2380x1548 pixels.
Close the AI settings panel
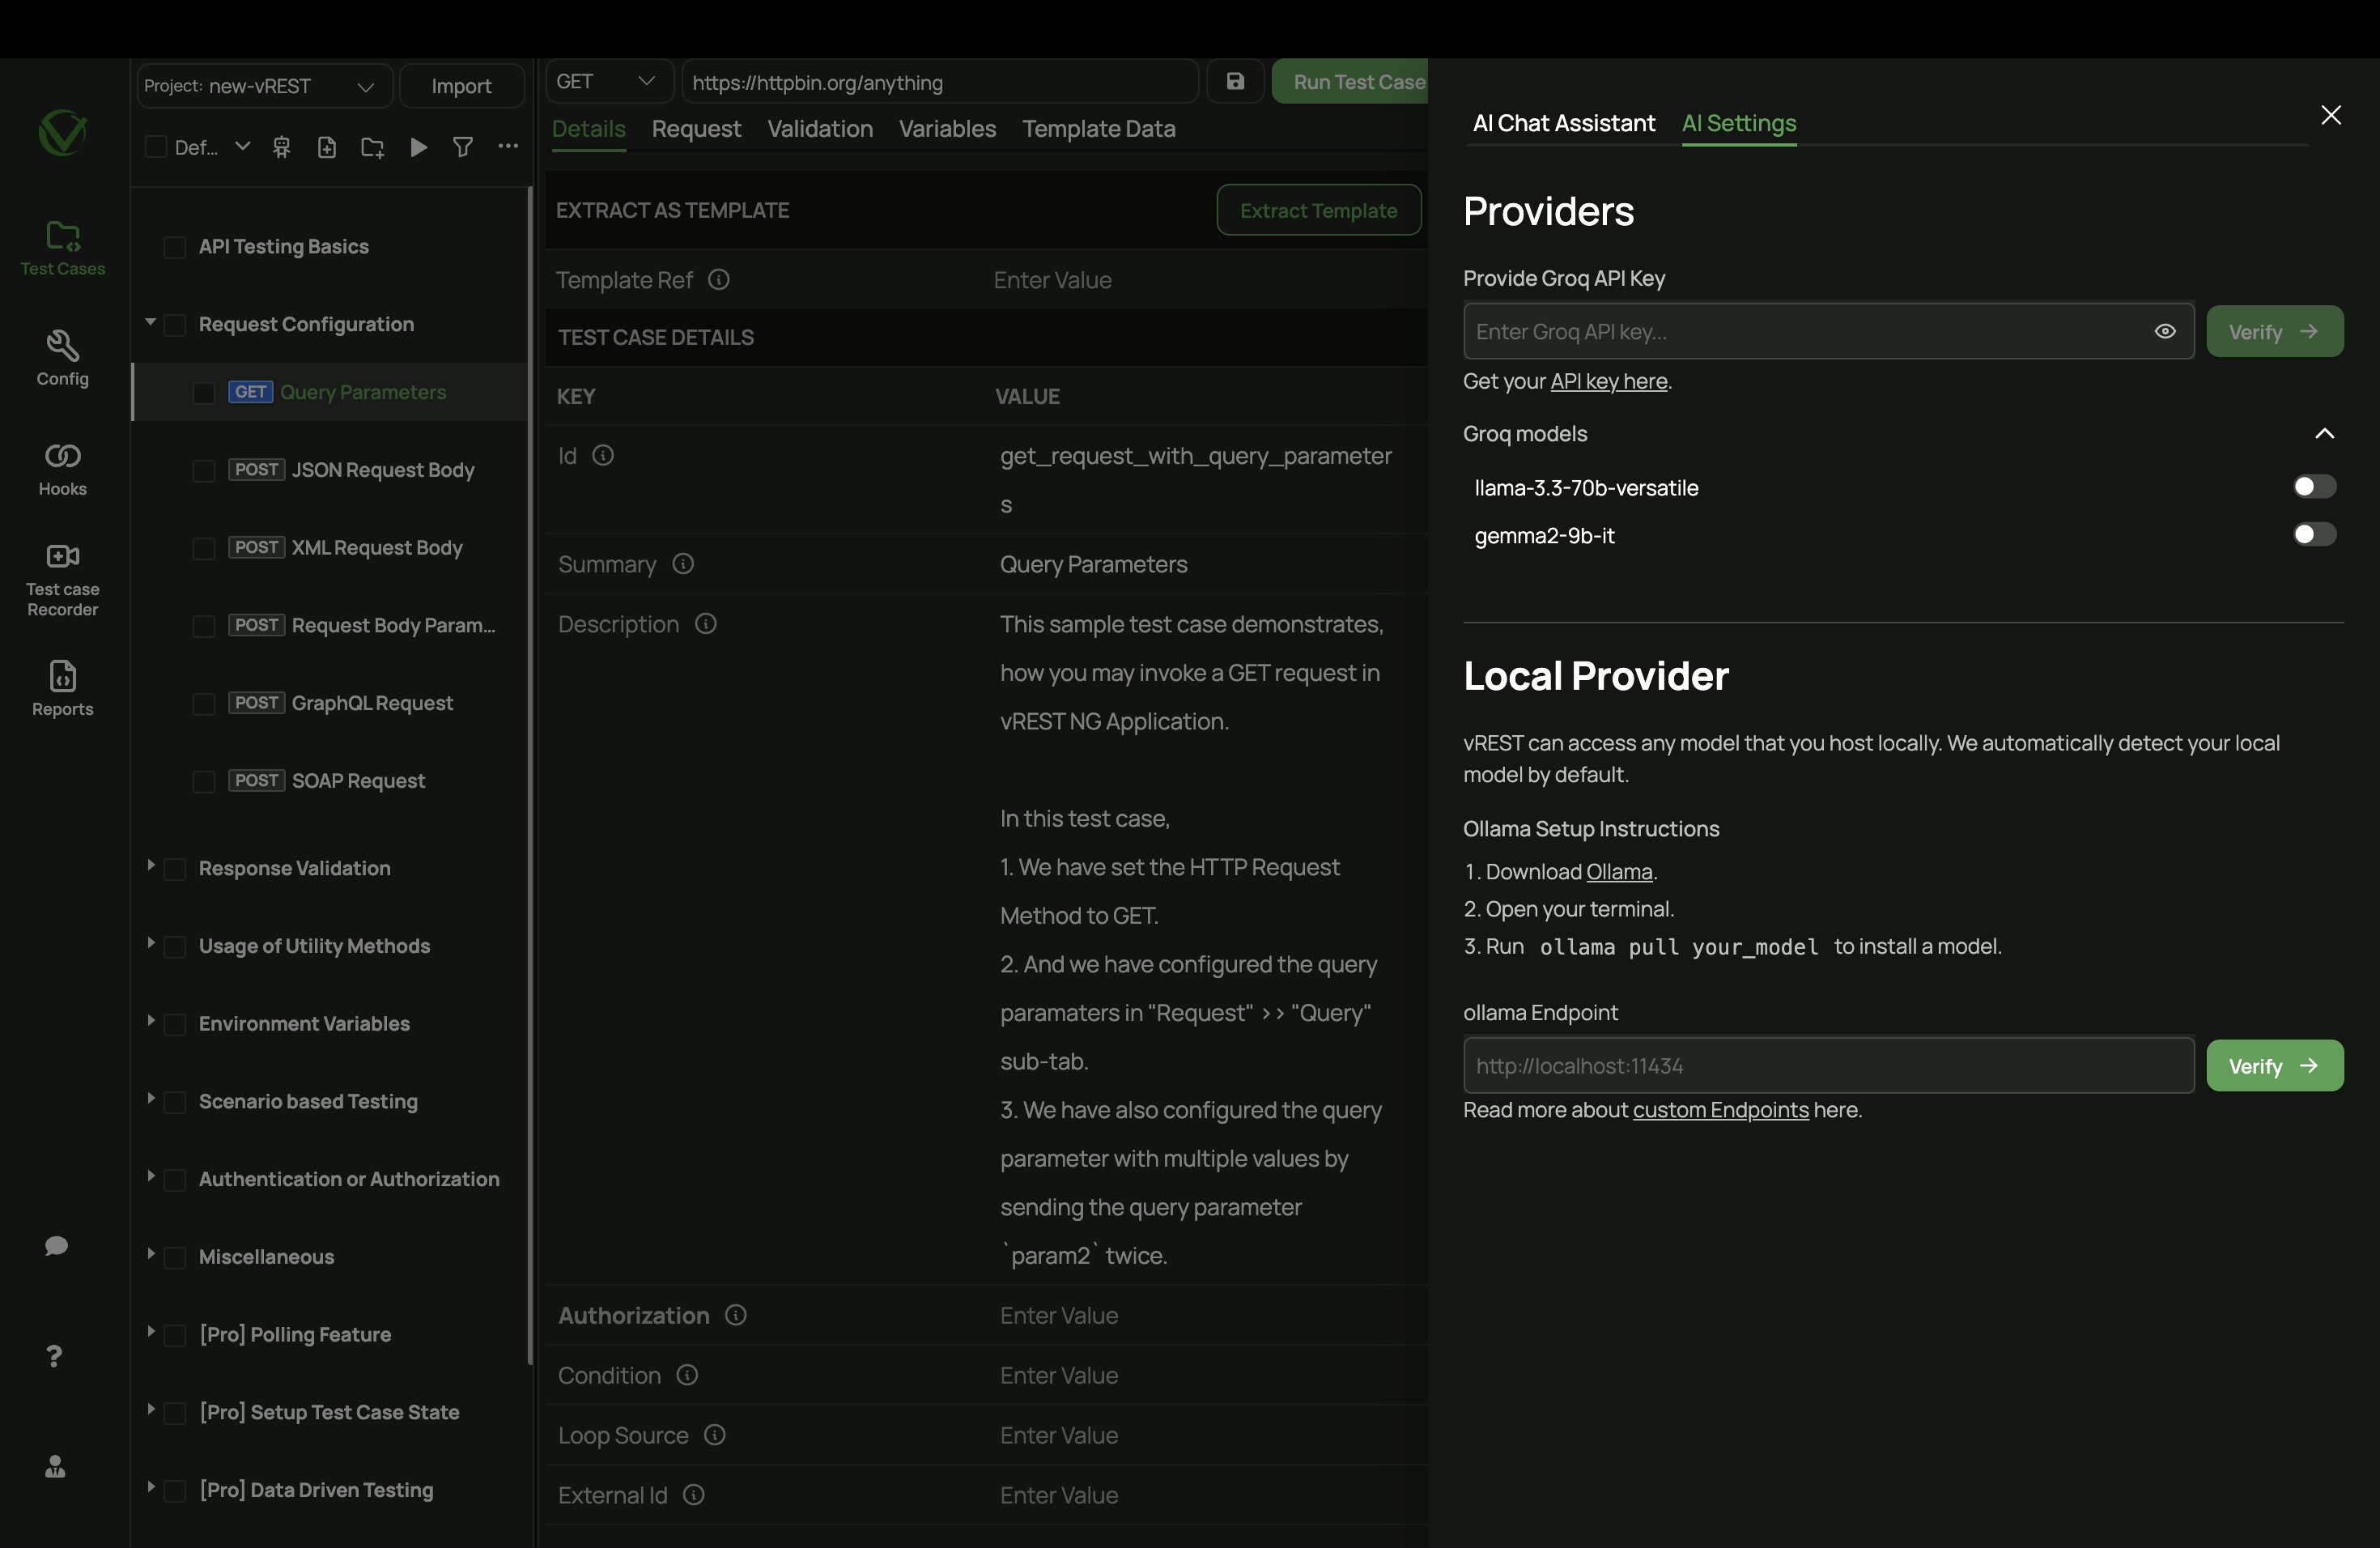click(2330, 115)
